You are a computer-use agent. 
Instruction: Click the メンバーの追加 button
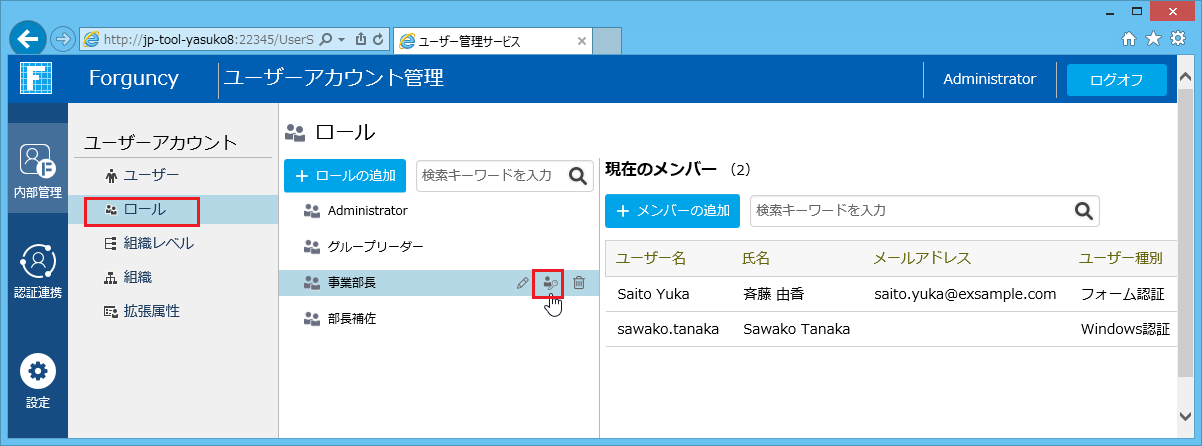pyautogui.click(x=672, y=211)
